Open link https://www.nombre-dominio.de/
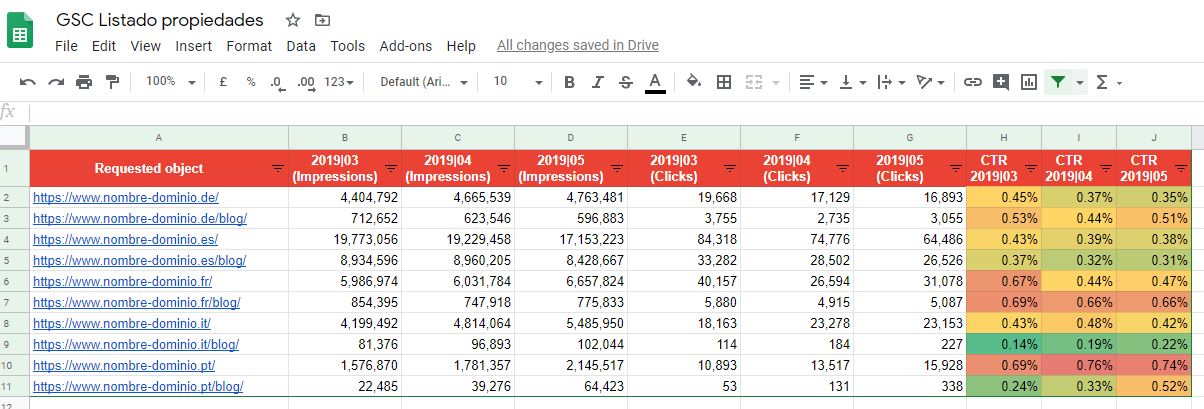Viewport: 1204px width, 409px height. point(126,198)
